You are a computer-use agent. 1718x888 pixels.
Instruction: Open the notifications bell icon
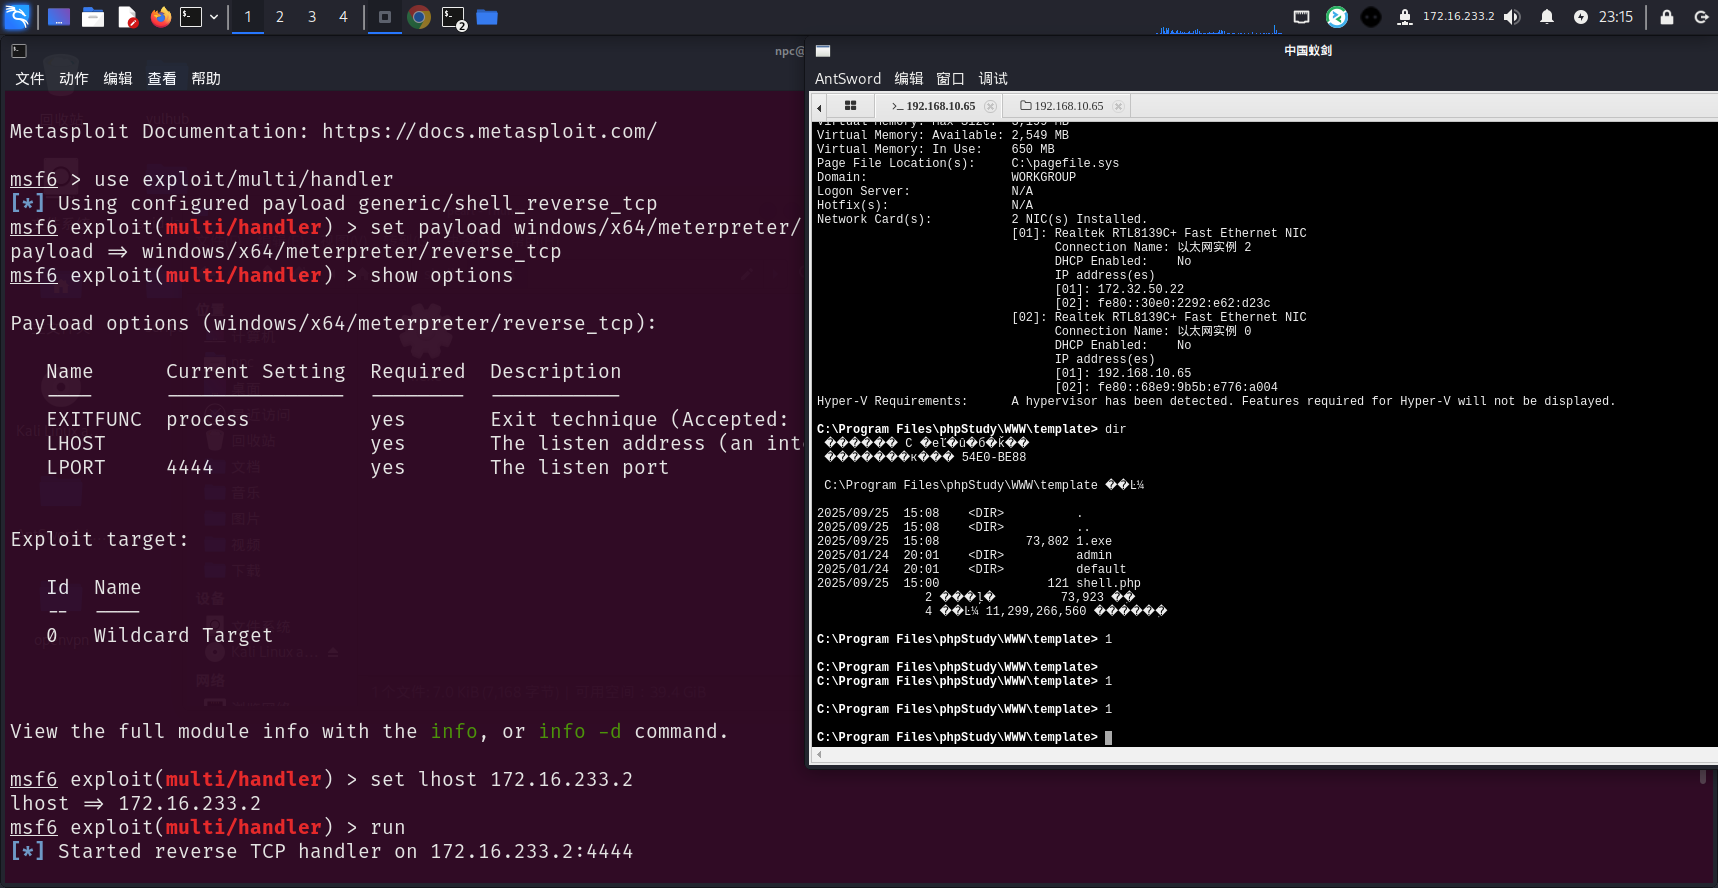point(1547,17)
